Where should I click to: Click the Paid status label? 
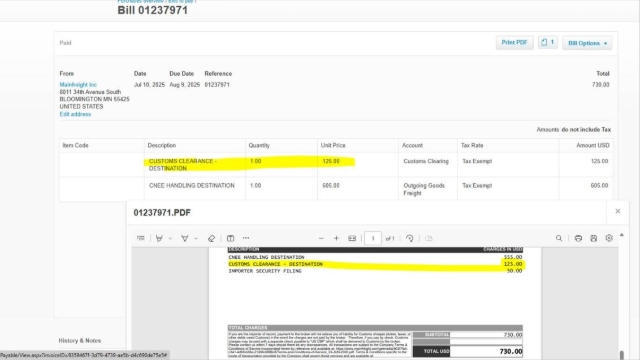tap(65, 42)
